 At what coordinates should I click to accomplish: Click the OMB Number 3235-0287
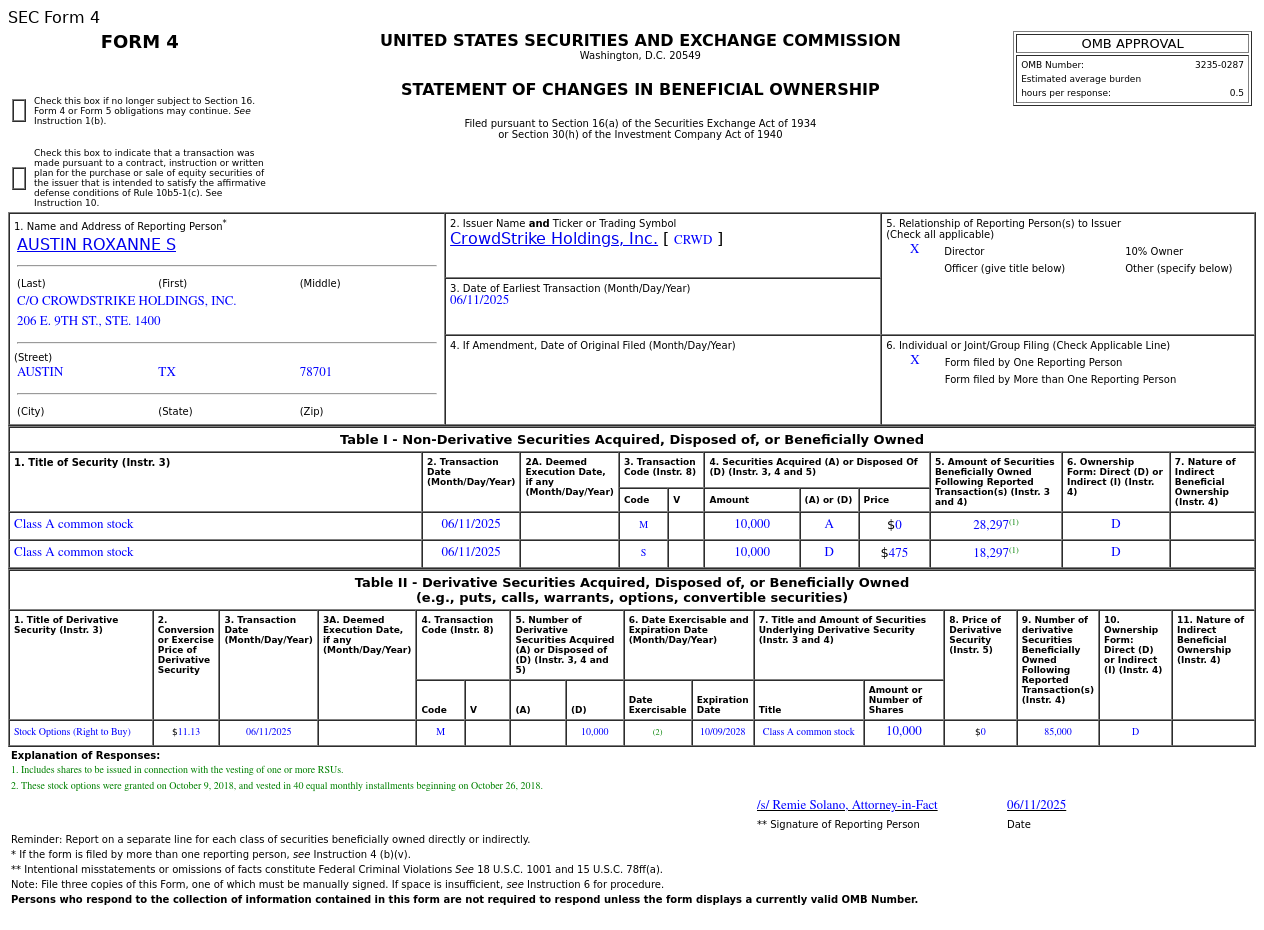pos(1219,65)
